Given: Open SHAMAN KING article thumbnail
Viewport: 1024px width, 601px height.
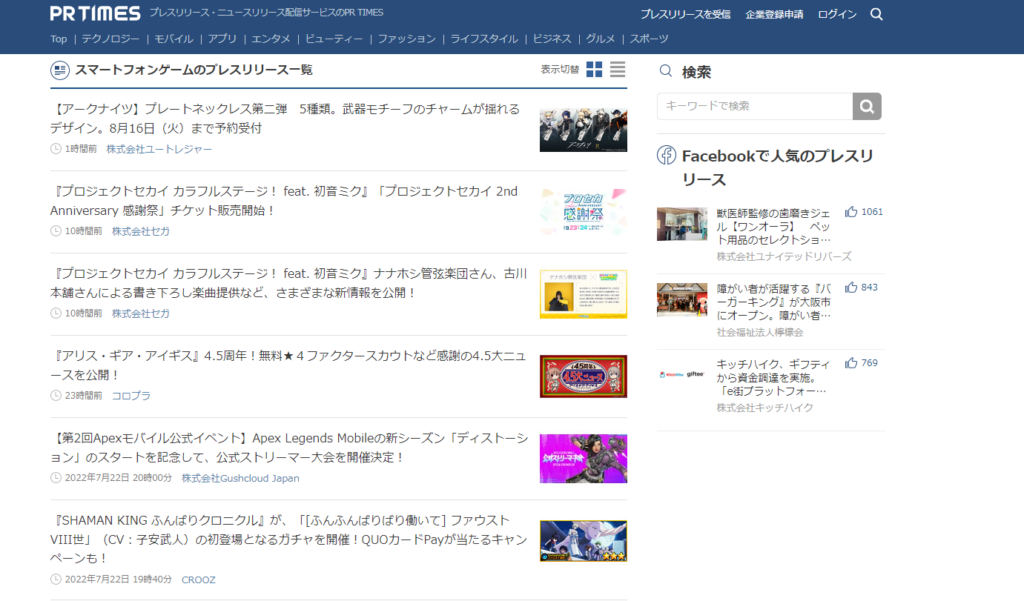Looking at the screenshot, I should (x=583, y=541).
